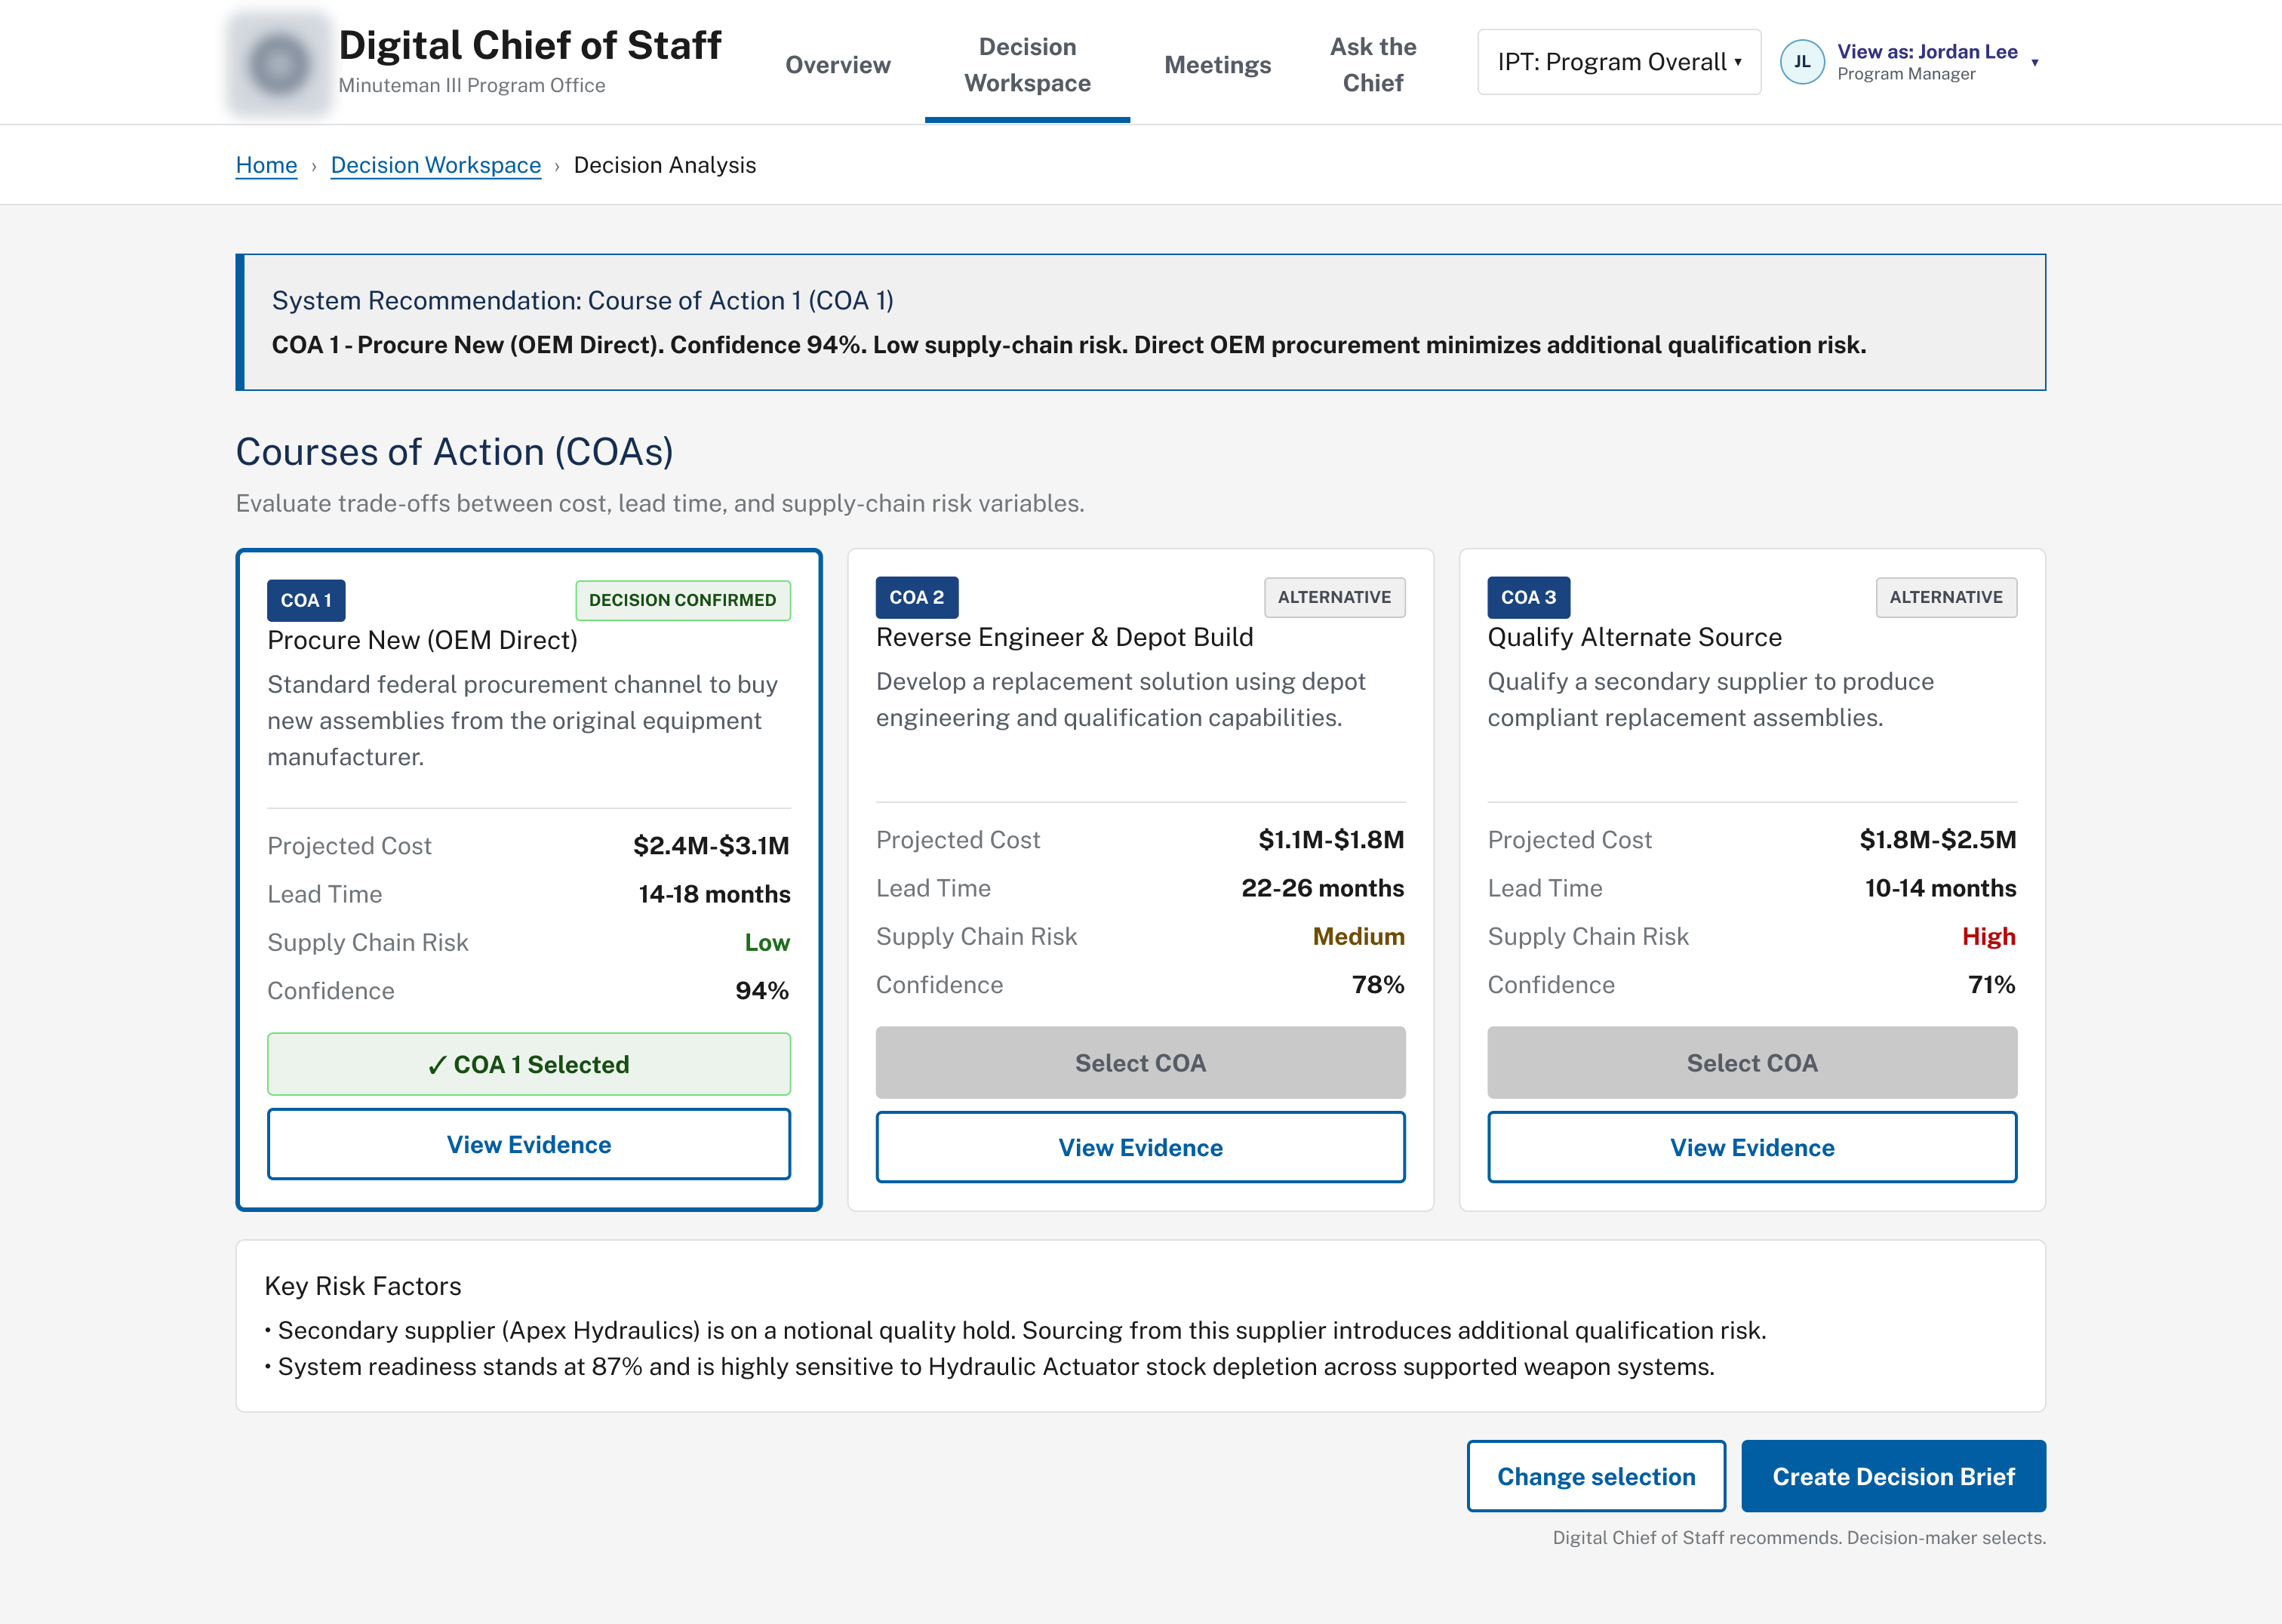The width and height of the screenshot is (2282, 1624).
Task: Click the COA 1 badge
Action: click(306, 600)
